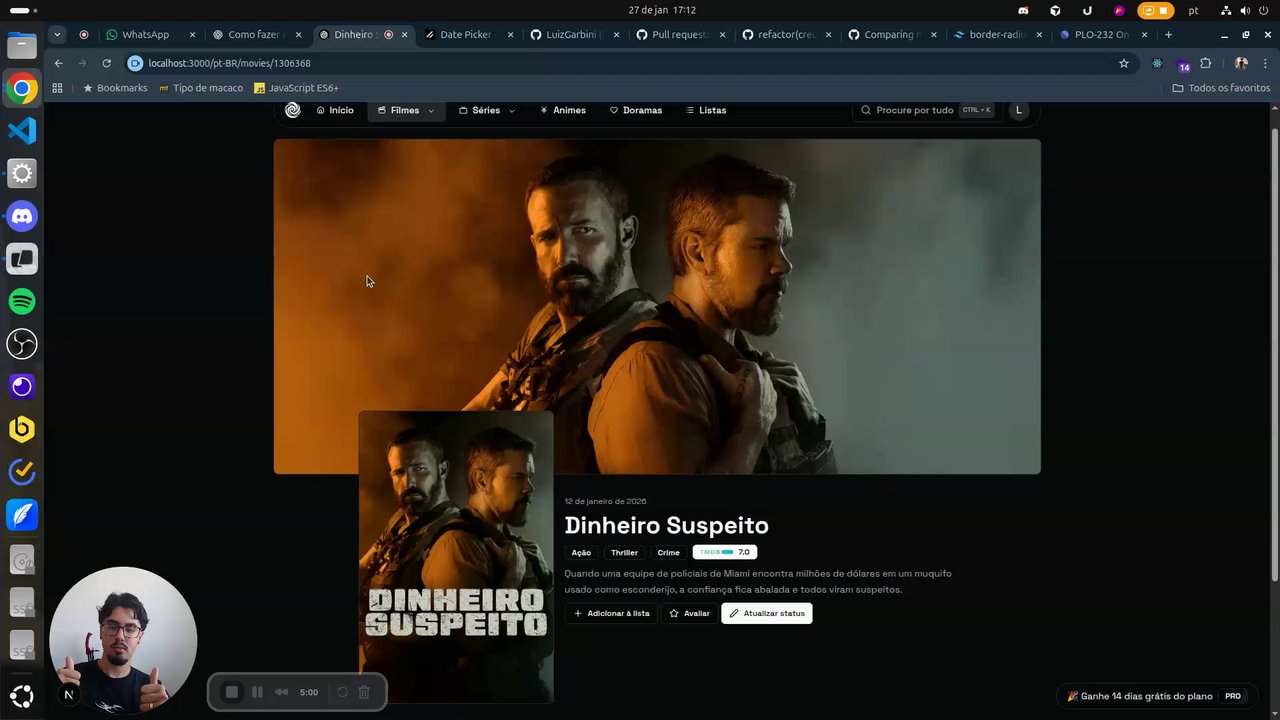
Task: Open the JavaScript ES6+ bookmark
Action: [296, 88]
